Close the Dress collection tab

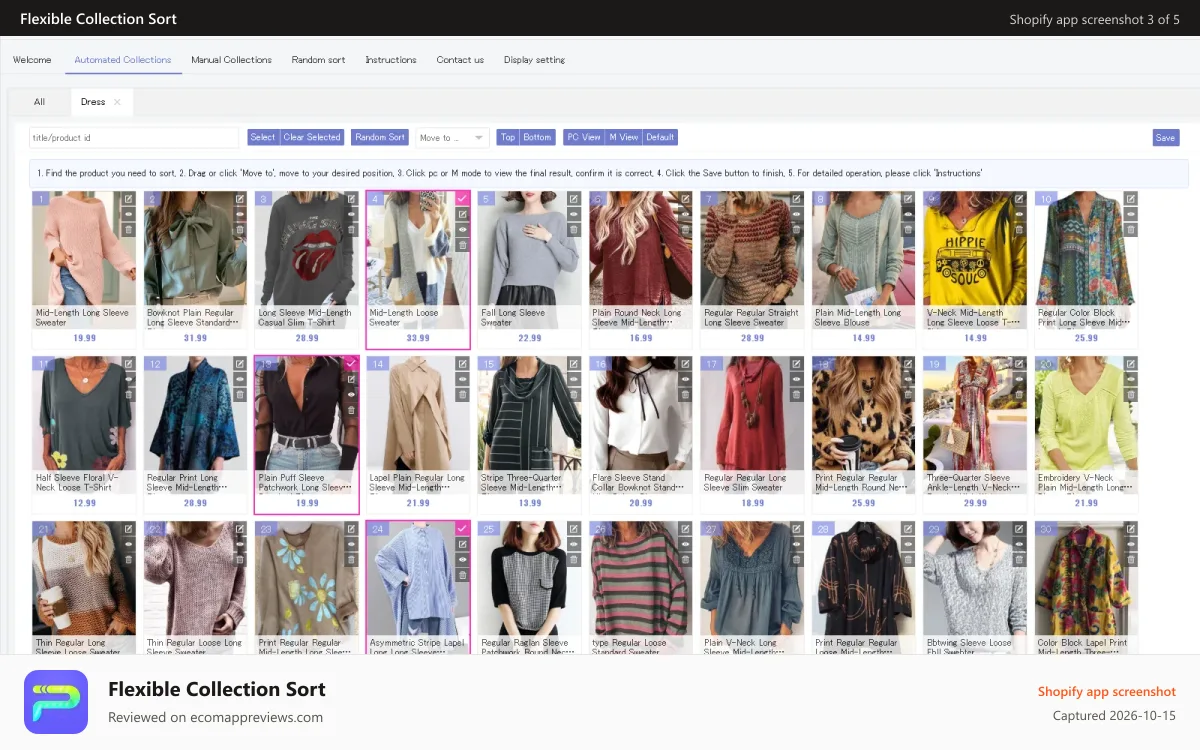pyautogui.click(x=117, y=102)
